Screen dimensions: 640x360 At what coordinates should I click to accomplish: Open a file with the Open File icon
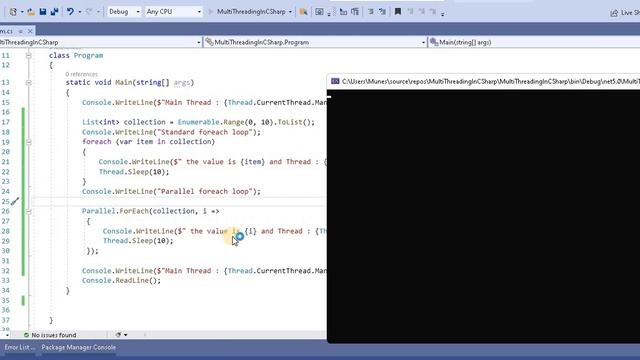tap(31, 12)
